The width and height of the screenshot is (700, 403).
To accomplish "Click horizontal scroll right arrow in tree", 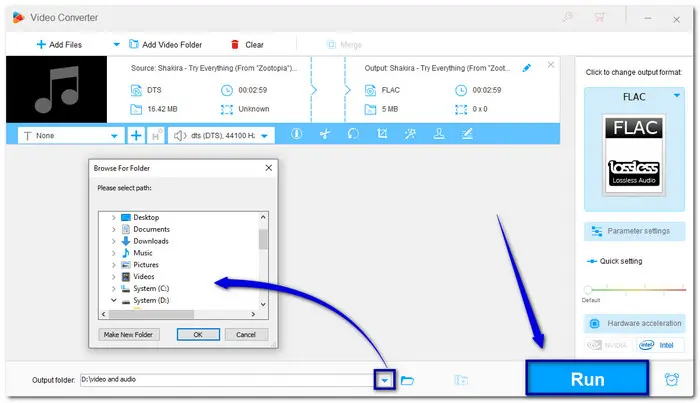I will pyautogui.click(x=253, y=314).
